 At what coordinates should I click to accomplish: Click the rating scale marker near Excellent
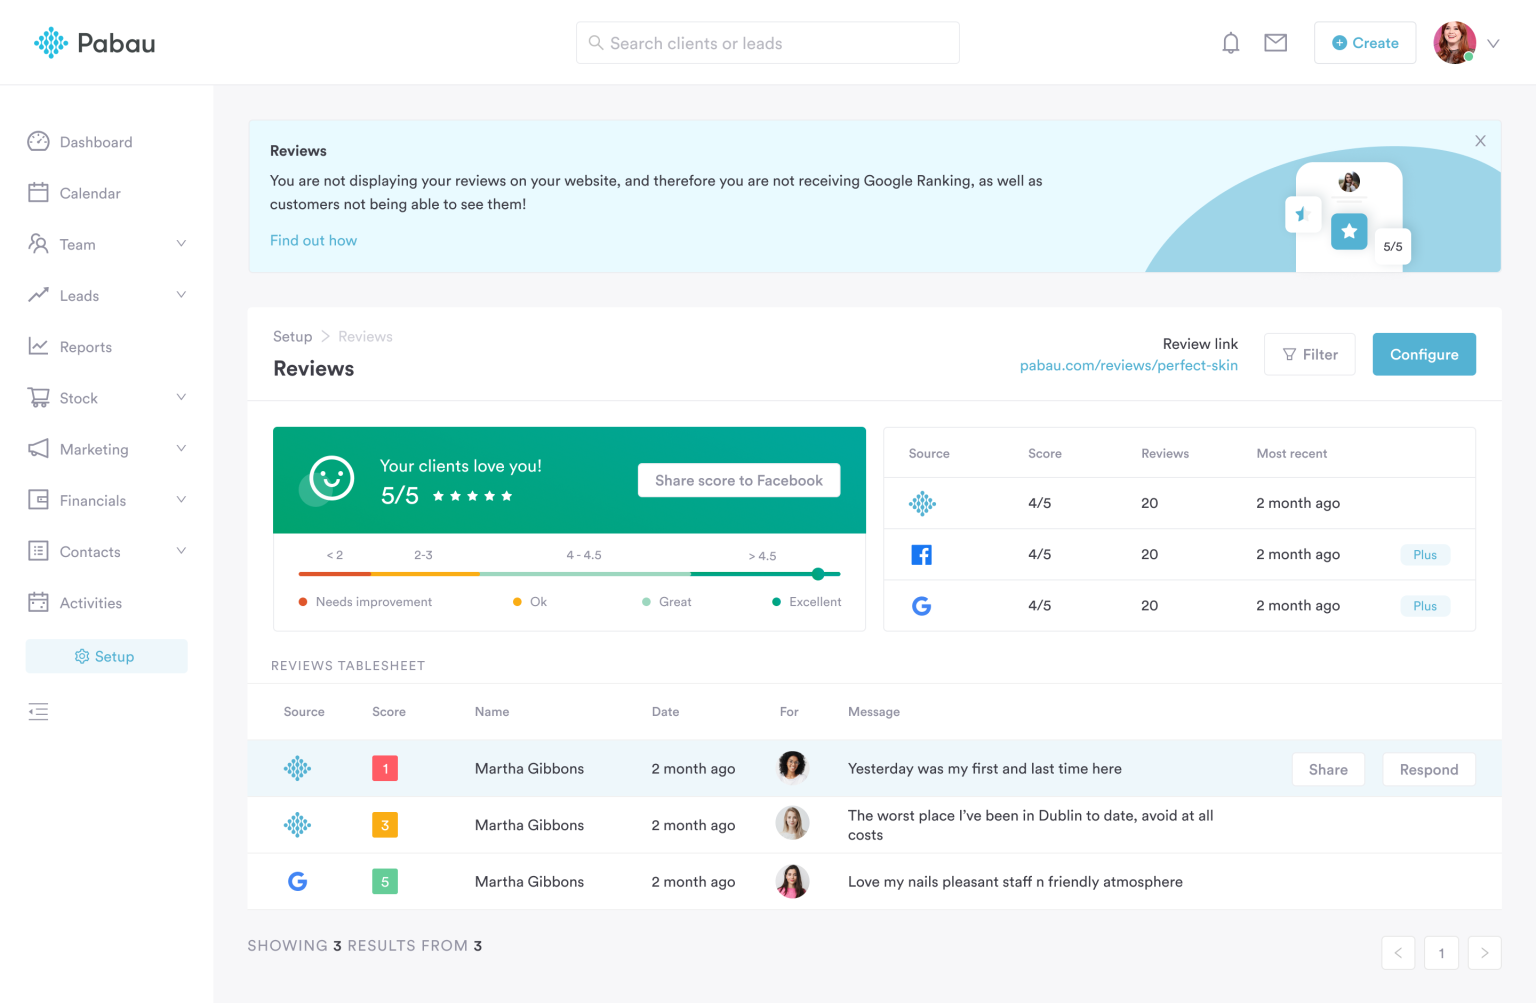(x=818, y=574)
